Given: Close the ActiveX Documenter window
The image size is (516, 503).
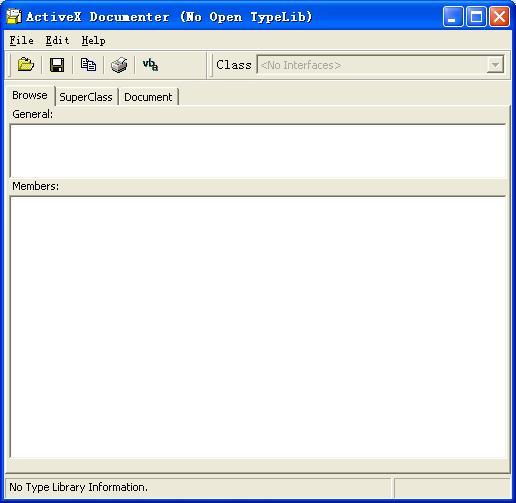Looking at the screenshot, I should pos(499,16).
